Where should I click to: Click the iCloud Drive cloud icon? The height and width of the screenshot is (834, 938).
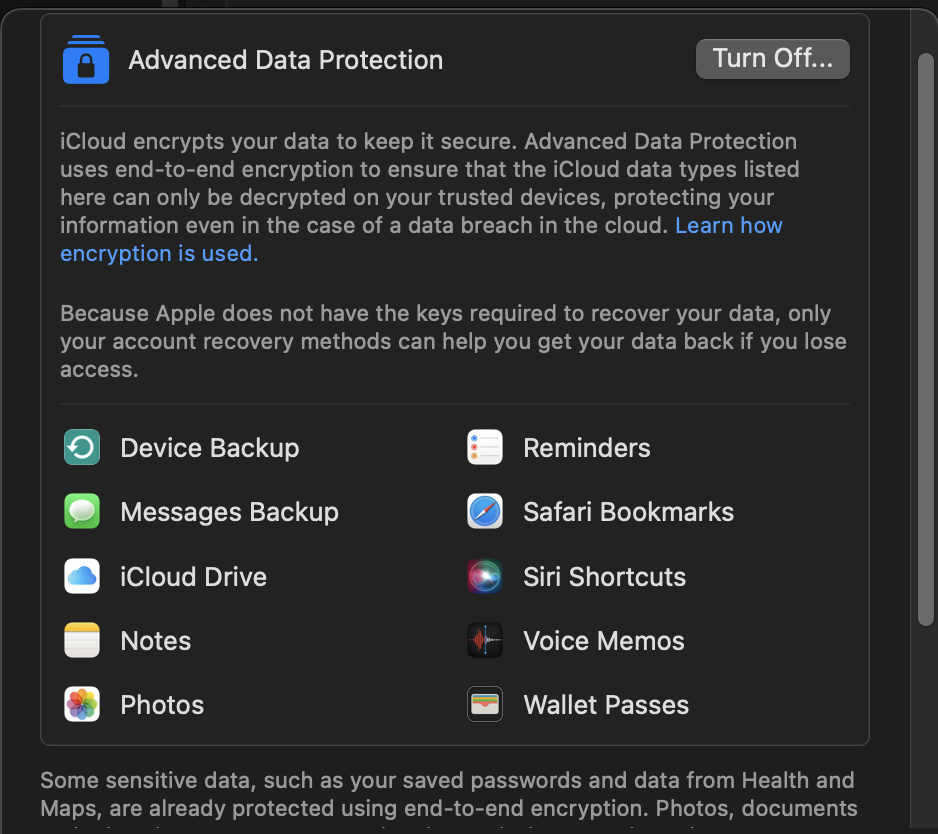click(81, 576)
